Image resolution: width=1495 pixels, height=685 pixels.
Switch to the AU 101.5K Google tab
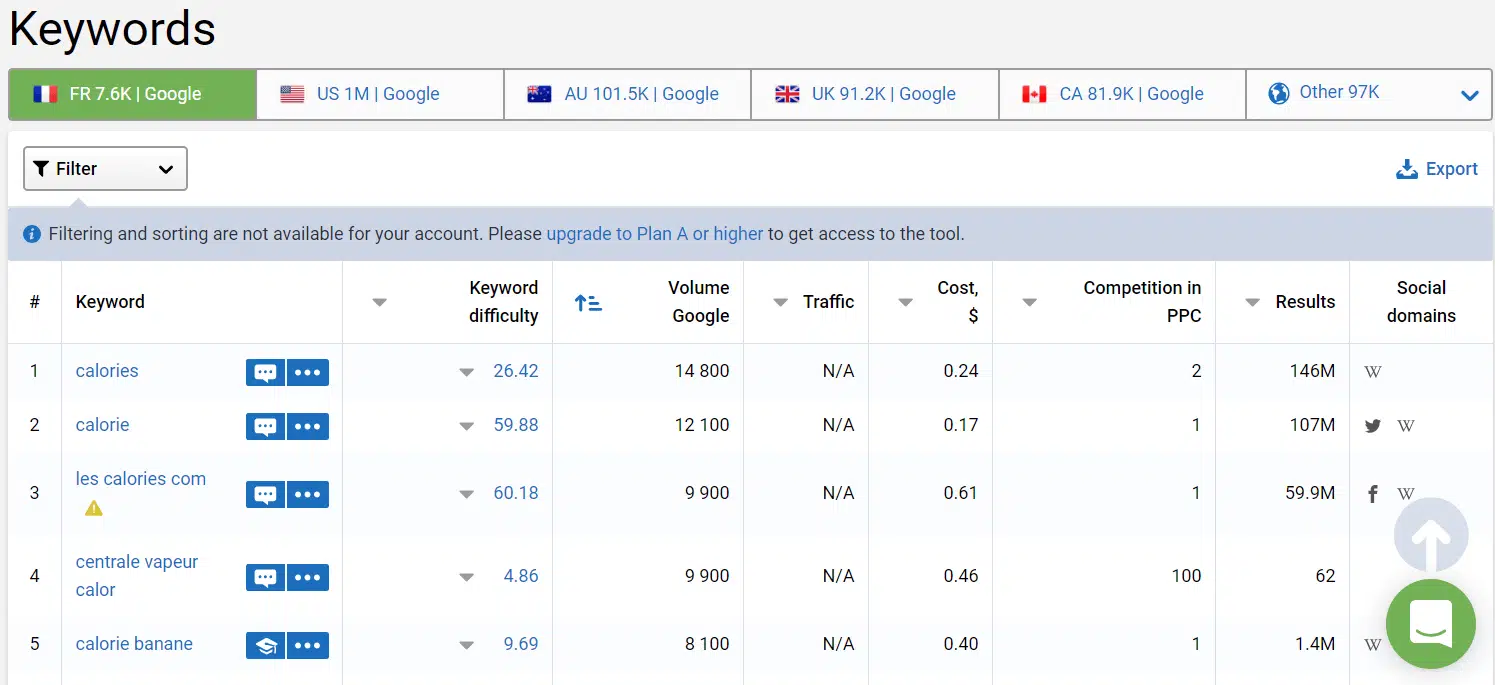click(627, 94)
